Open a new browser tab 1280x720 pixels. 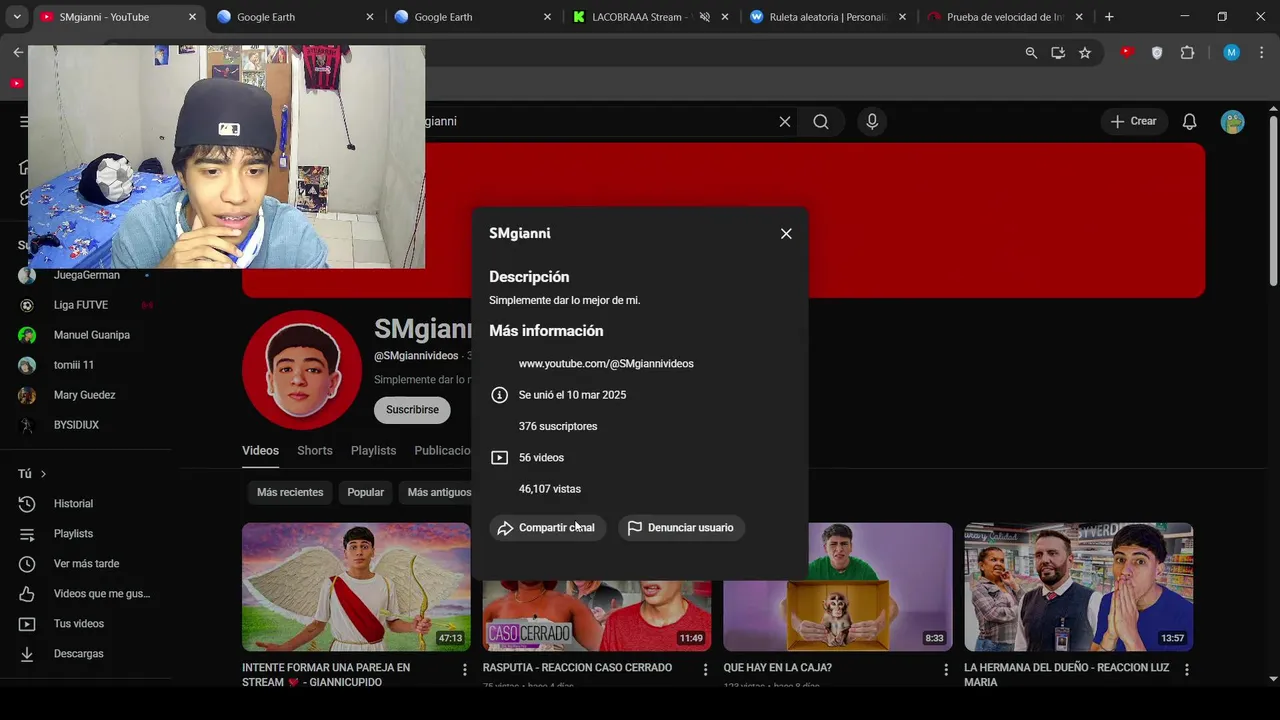(1109, 17)
